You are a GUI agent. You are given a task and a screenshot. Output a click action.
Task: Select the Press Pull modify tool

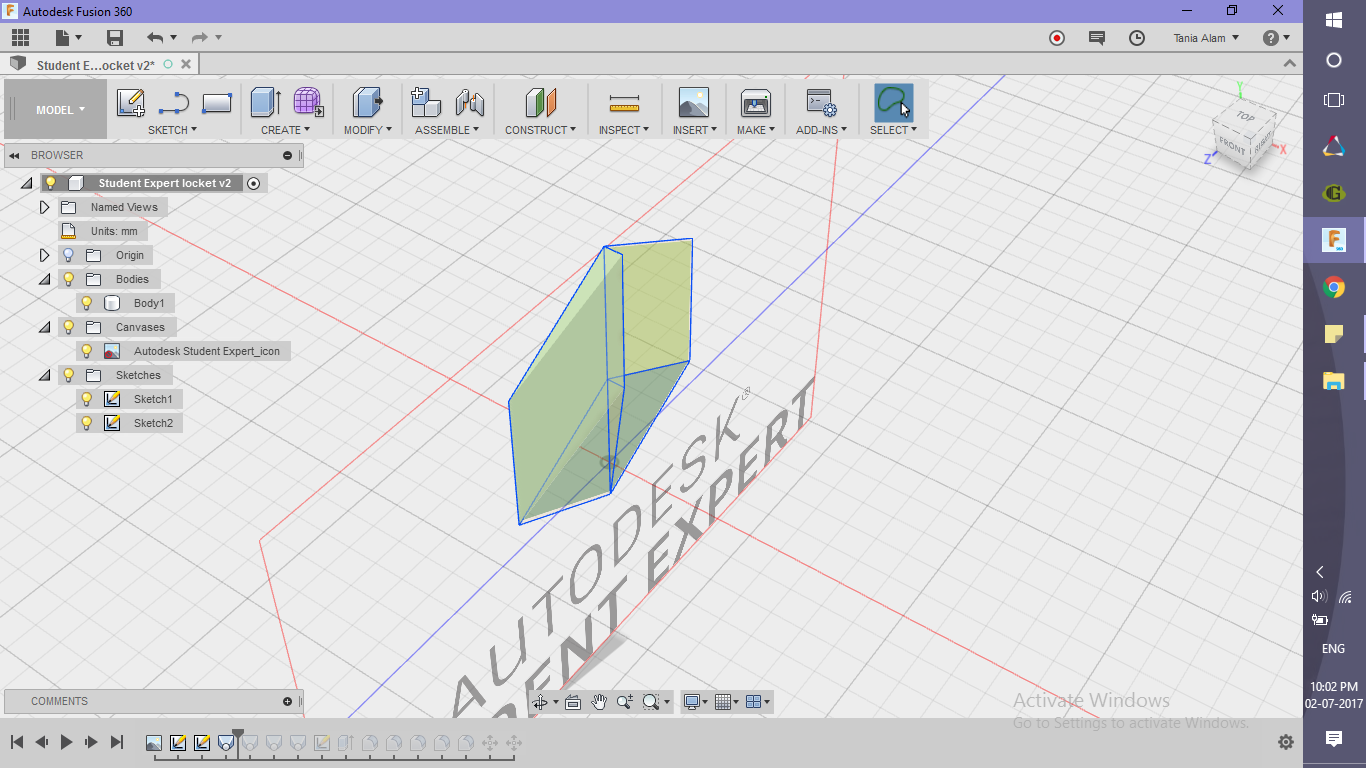368,103
